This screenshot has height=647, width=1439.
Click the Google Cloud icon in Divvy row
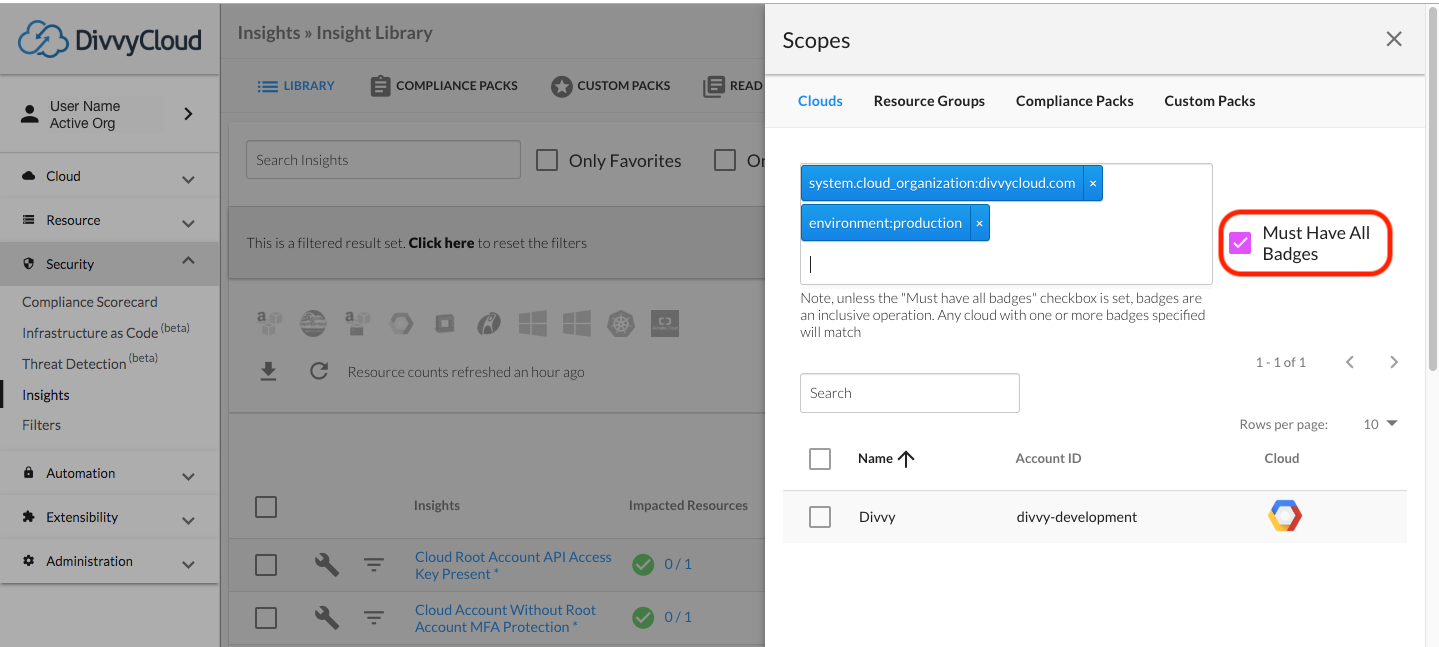click(x=1285, y=517)
